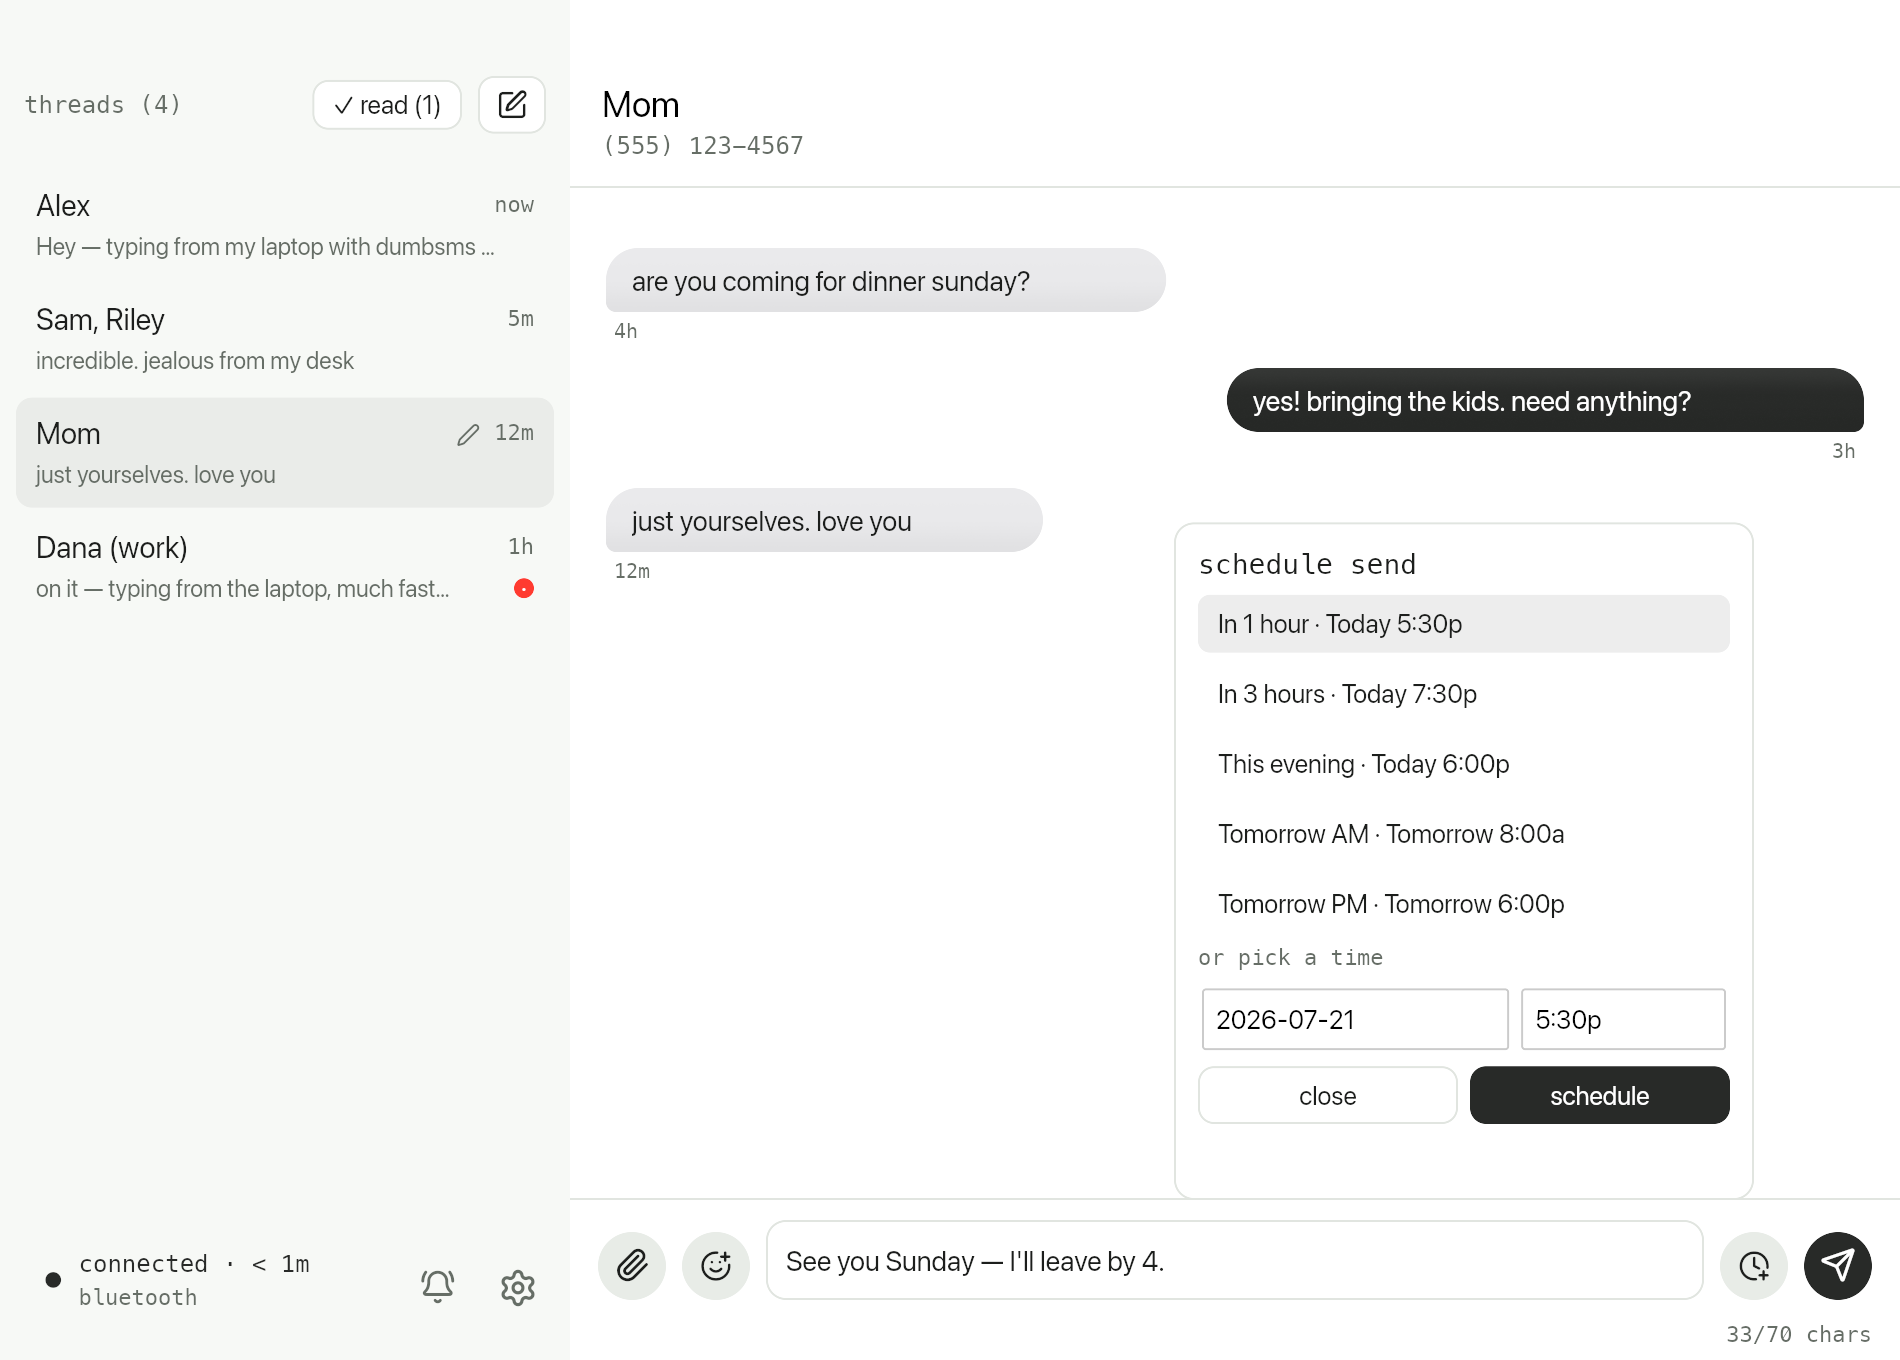The image size is (1900, 1360).
Task: Click the unread red dot on Dana thread
Action: pyautogui.click(x=524, y=588)
